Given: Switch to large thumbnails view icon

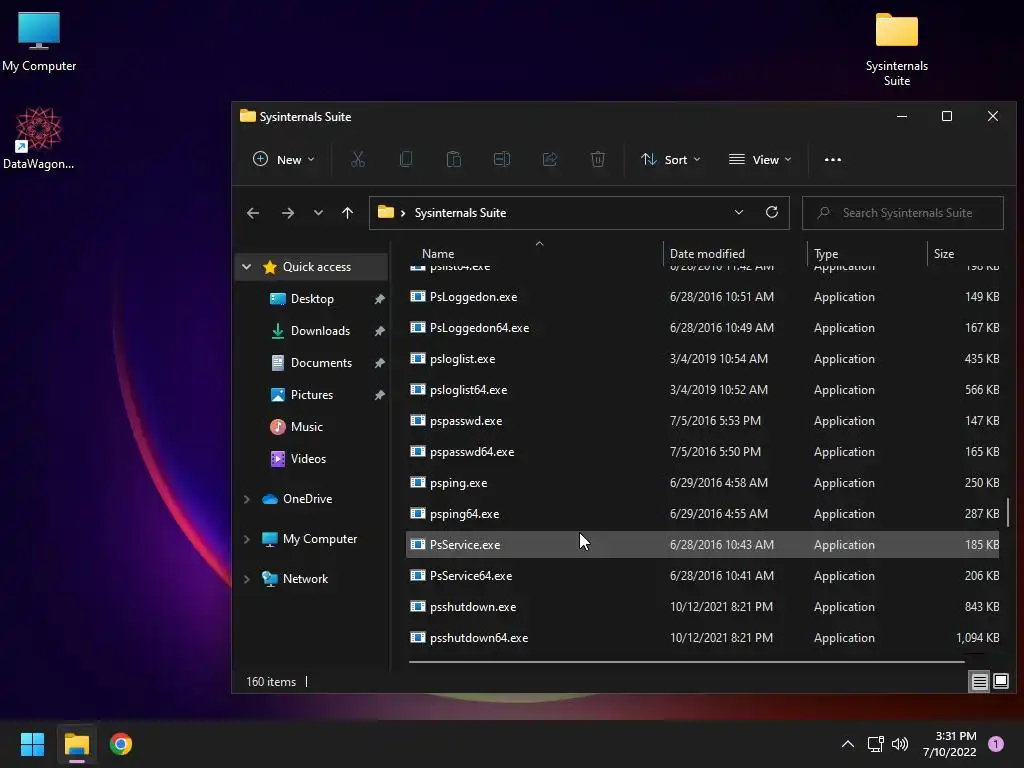Looking at the screenshot, I should pyautogui.click(x=1001, y=682).
